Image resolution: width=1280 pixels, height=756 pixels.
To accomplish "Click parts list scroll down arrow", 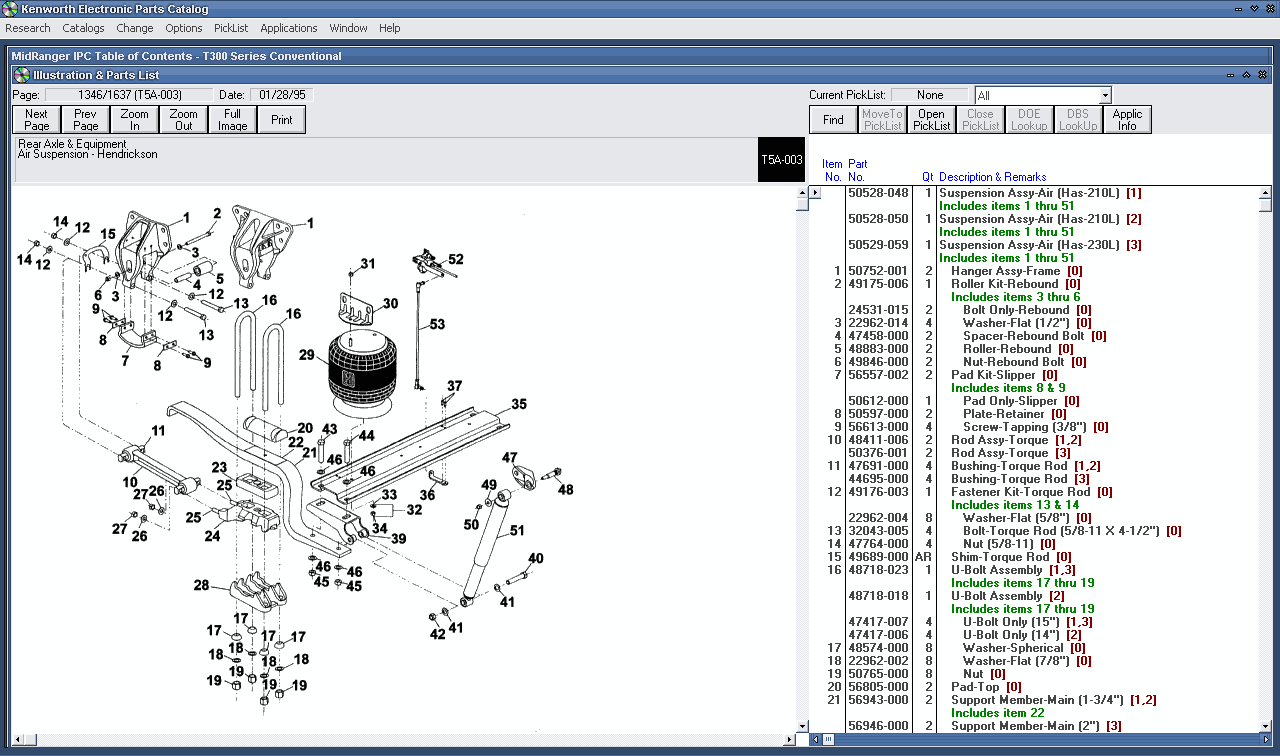I will (1265, 725).
